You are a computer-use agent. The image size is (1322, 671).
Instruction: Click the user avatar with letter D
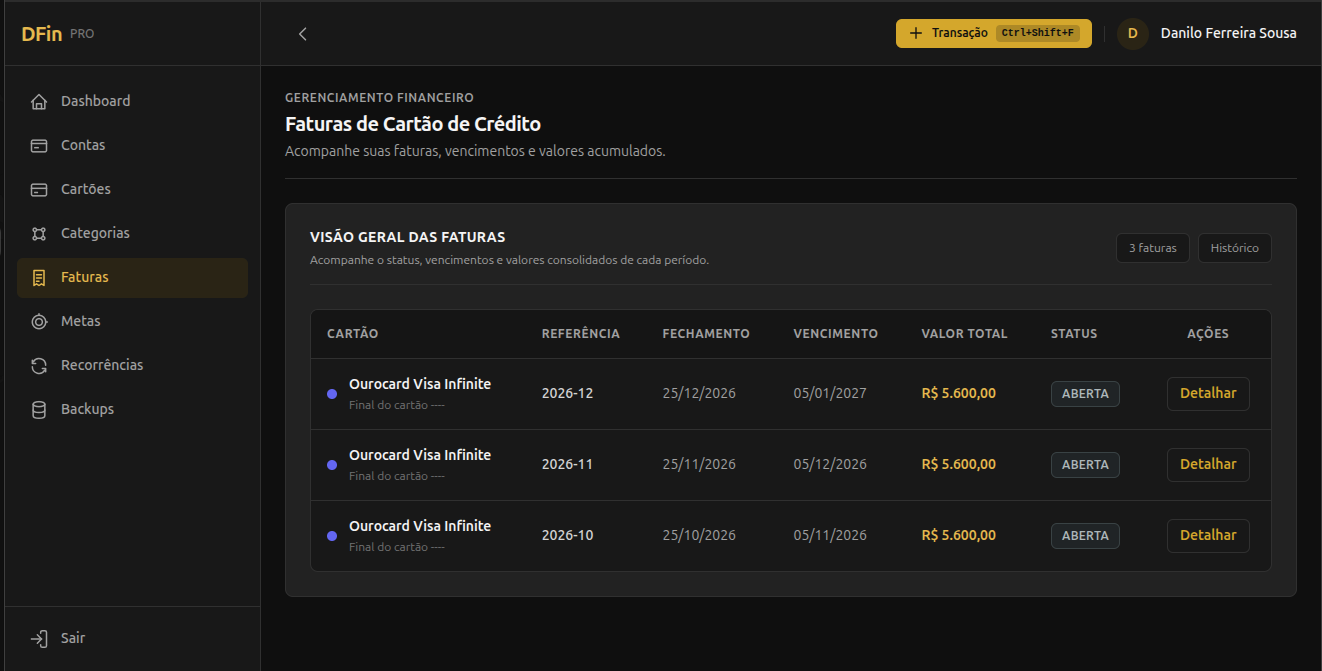click(x=1133, y=33)
